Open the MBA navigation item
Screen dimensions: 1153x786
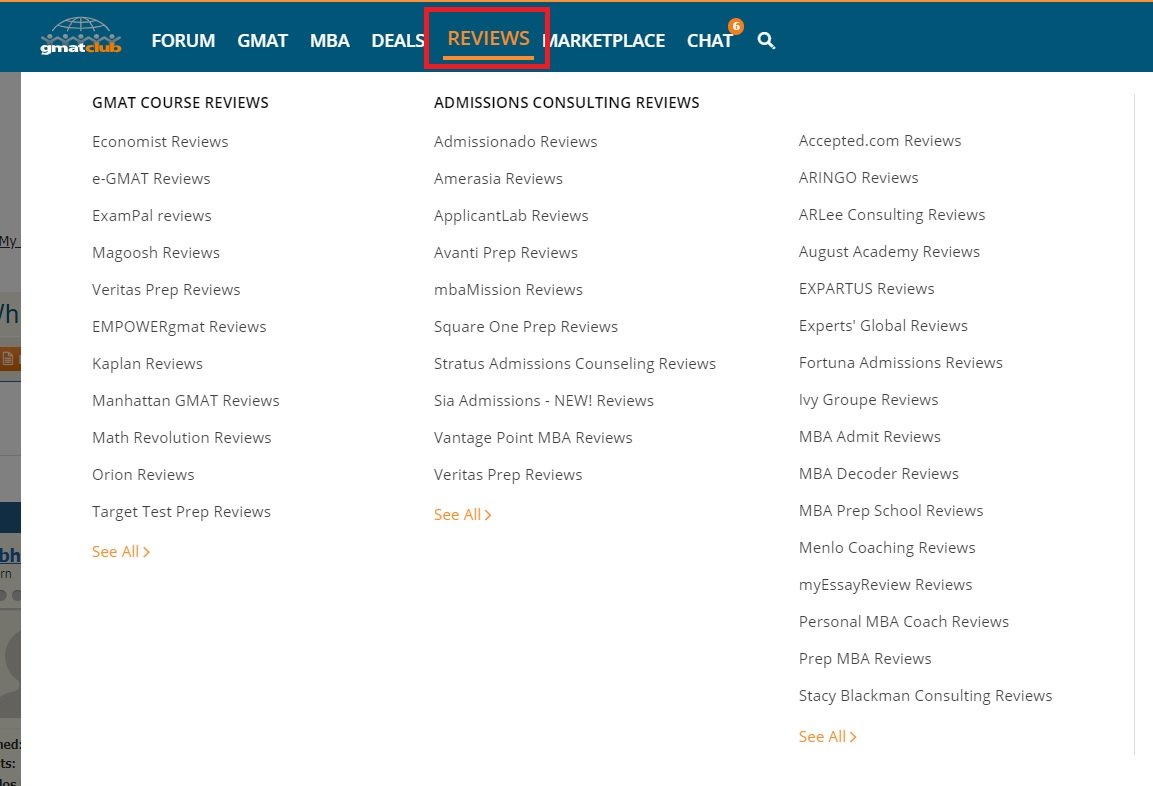point(329,41)
